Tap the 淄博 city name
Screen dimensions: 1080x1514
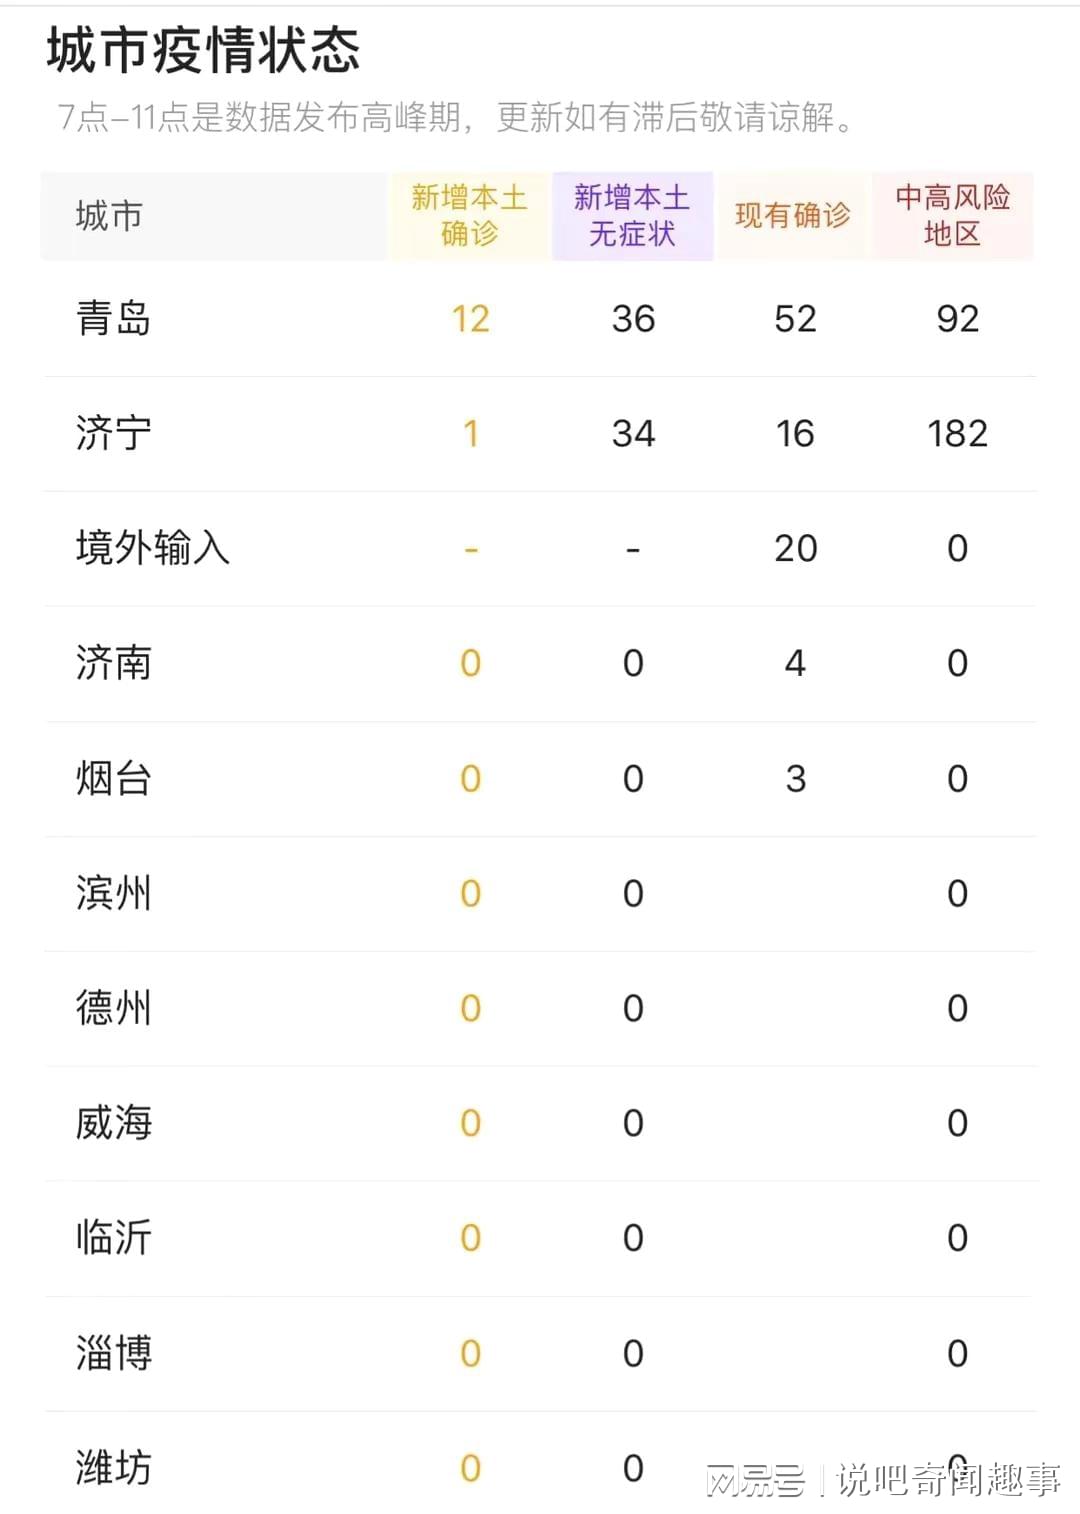[x=113, y=1353]
